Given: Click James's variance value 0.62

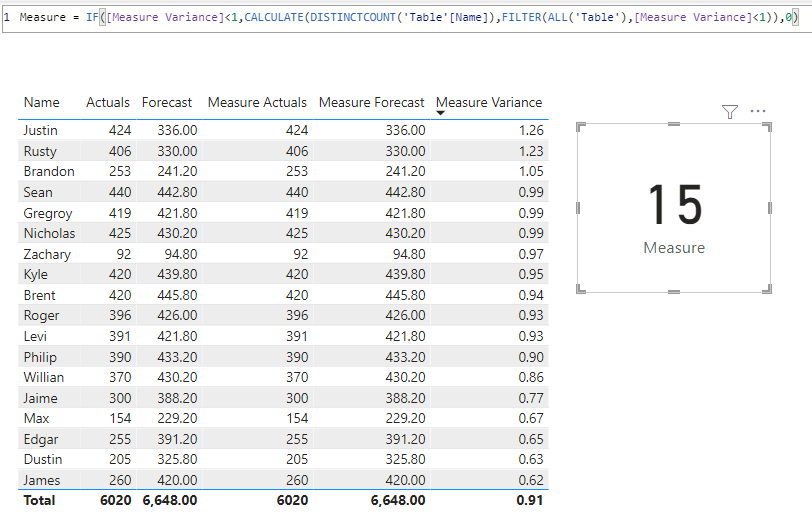Looking at the screenshot, I should tap(531, 481).
